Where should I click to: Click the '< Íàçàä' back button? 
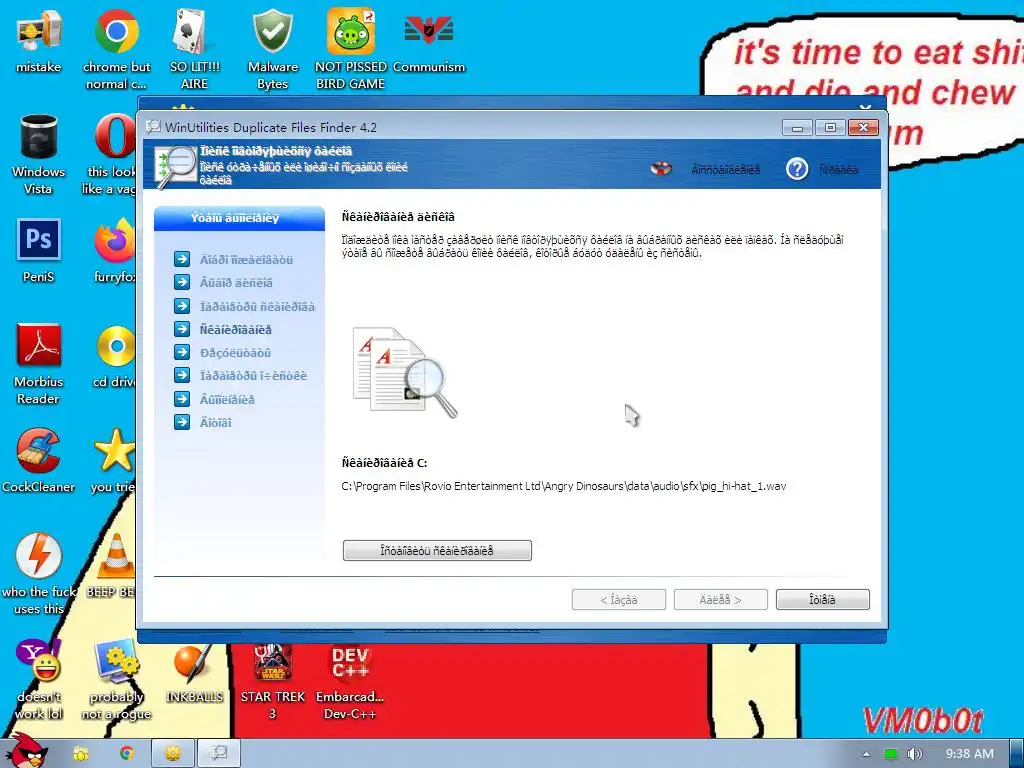point(618,600)
